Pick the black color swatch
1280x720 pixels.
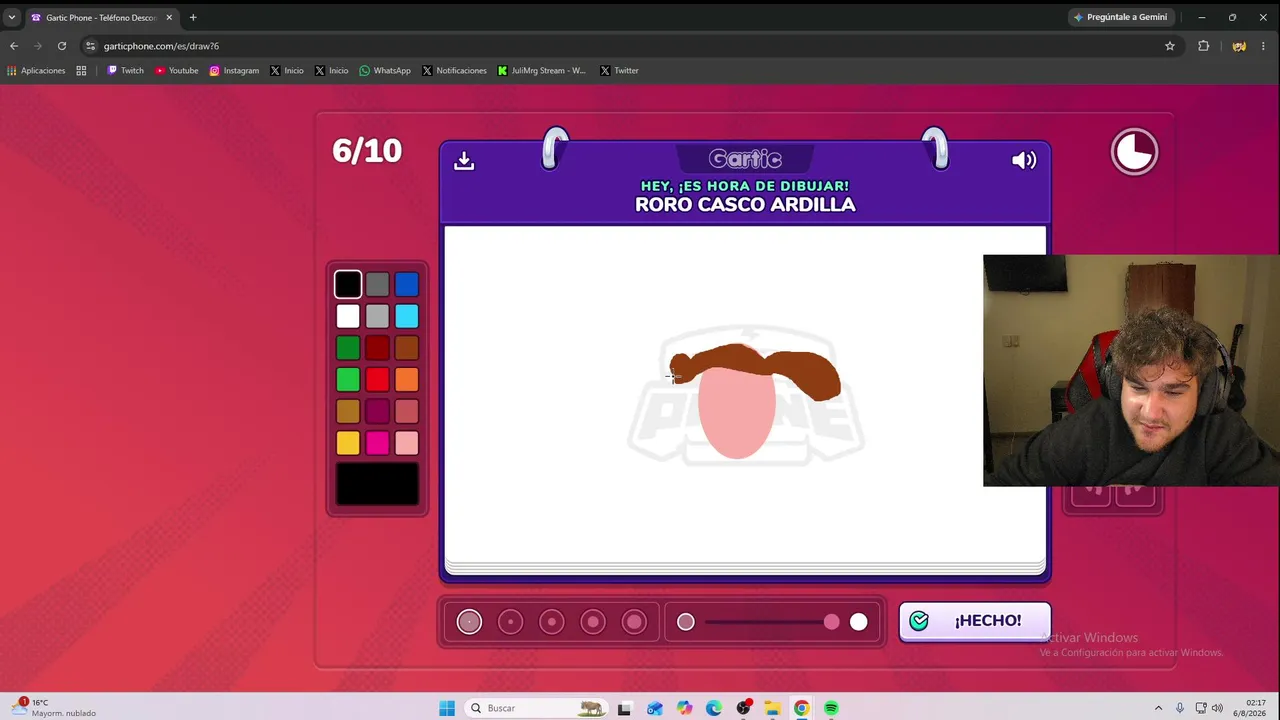coord(348,285)
